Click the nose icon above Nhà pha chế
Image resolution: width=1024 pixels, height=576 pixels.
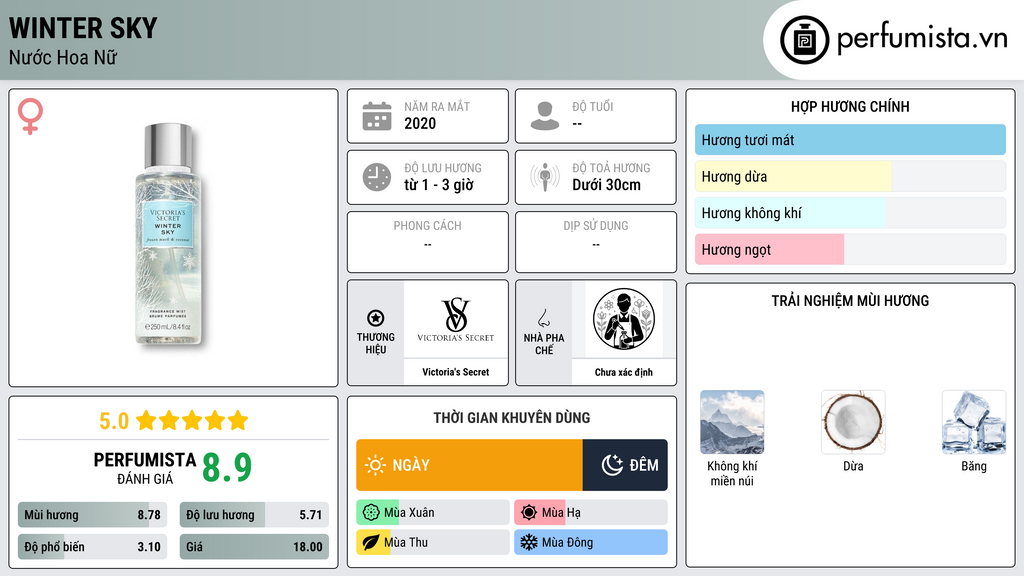[x=543, y=319]
